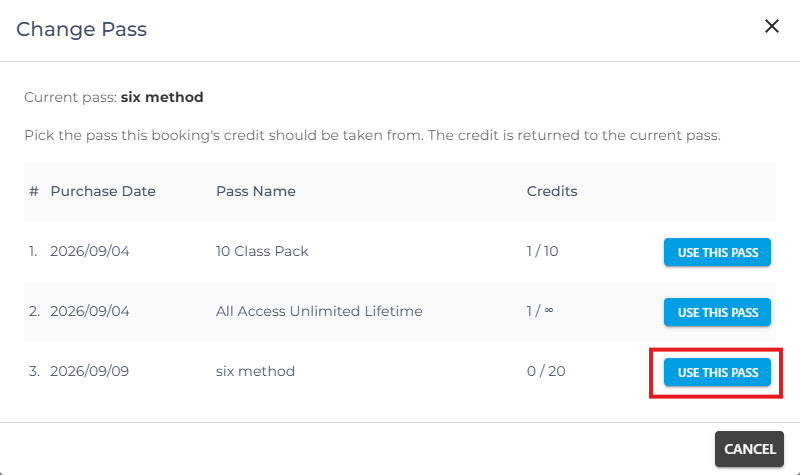The width and height of the screenshot is (800, 475).
Task: Click the Pass Name column header
Action: (256, 191)
